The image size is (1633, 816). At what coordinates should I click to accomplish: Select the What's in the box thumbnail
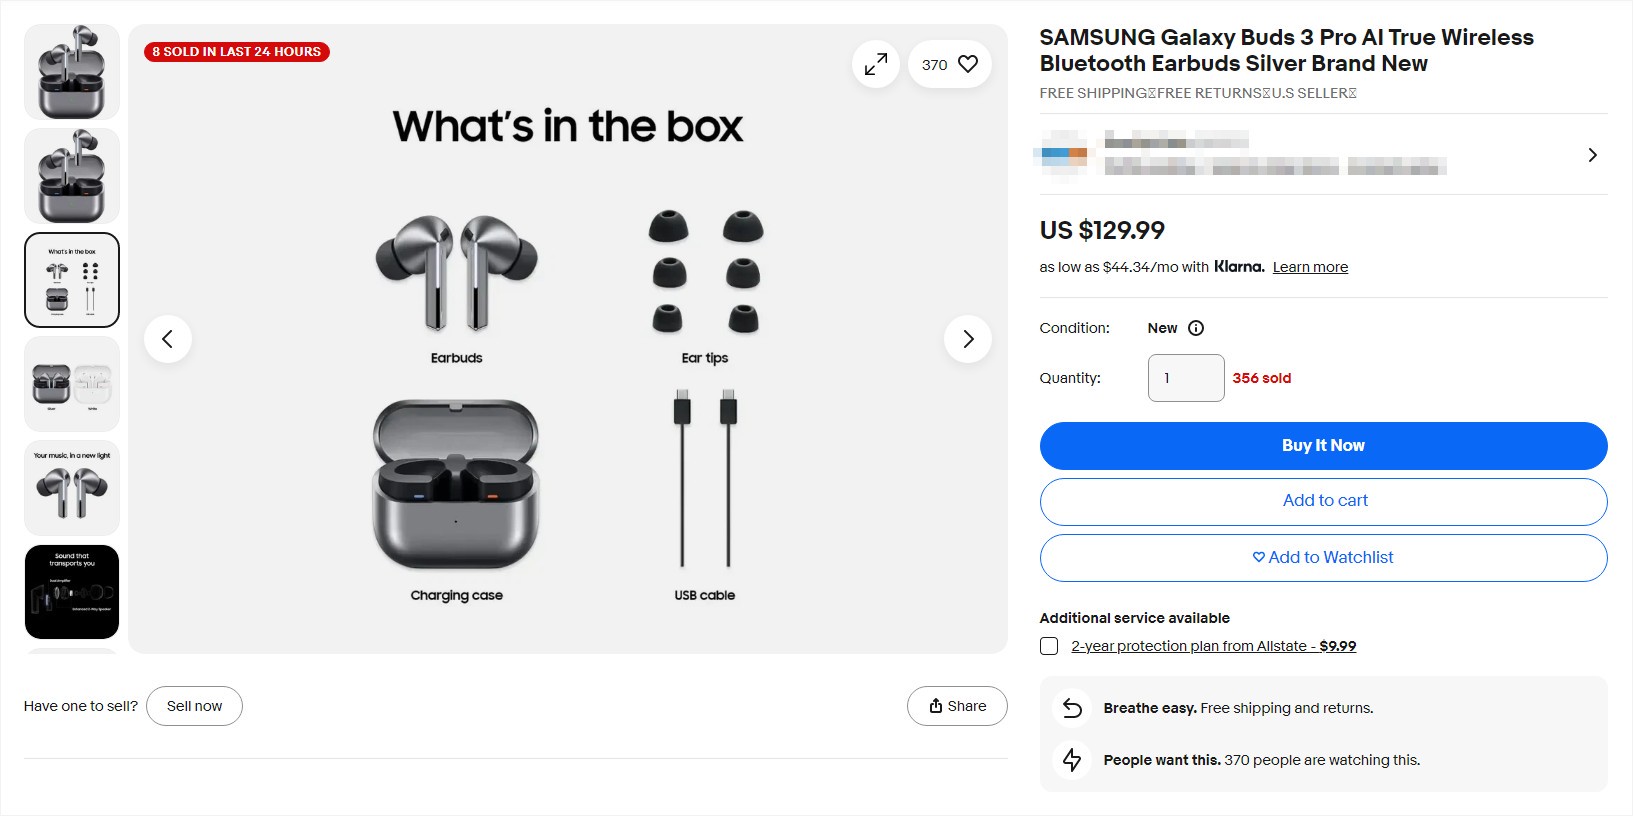[x=71, y=279]
